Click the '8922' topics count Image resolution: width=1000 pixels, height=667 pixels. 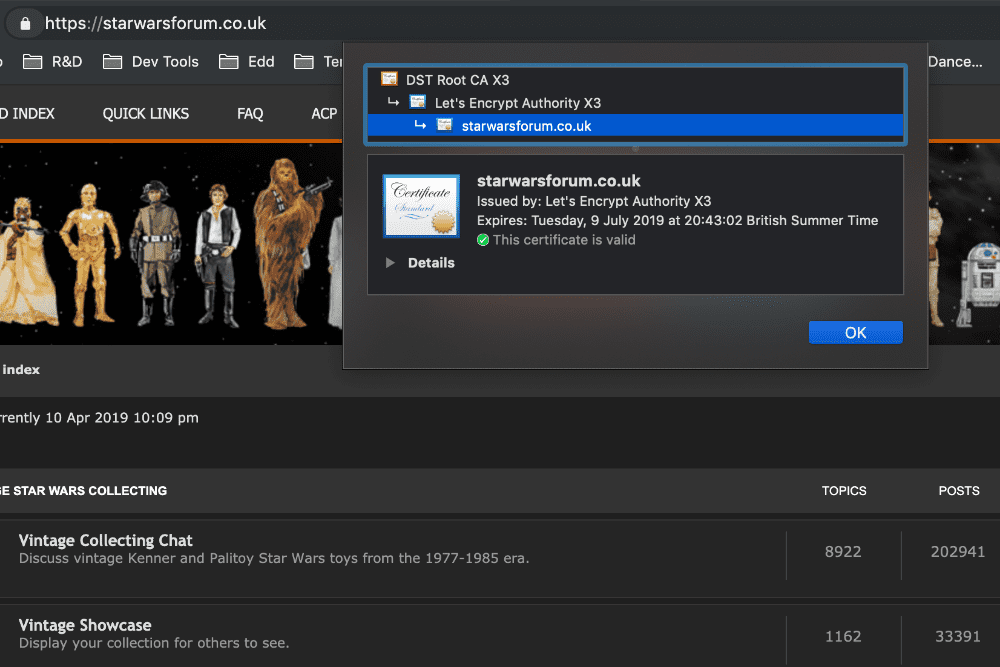pyautogui.click(x=843, y=552)
